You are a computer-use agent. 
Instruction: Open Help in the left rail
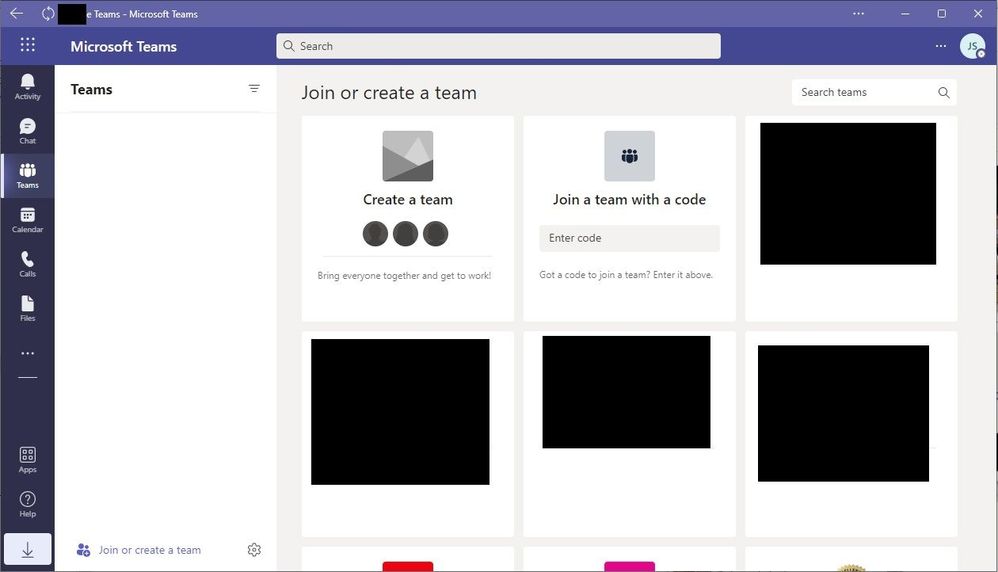[27, 505]
